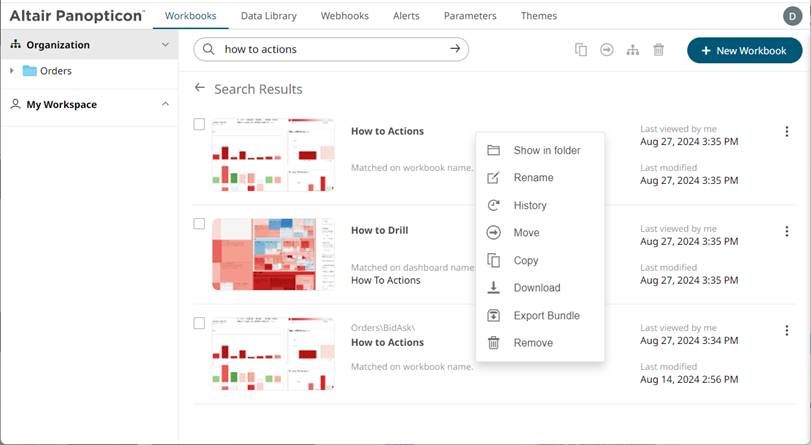
Task: Tick the Orders\BidAsk How to Actions checkbox
Action: tap(199, 323)
